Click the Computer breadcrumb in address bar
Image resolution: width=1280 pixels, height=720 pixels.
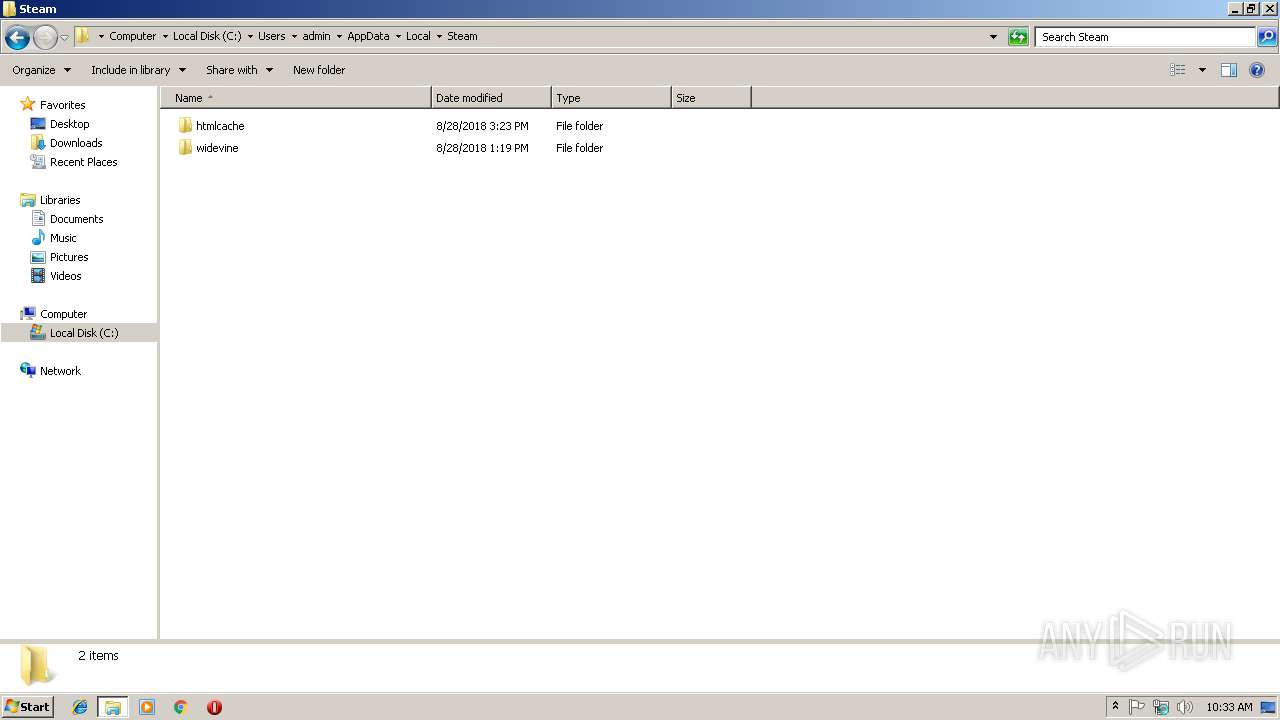(x=132, y=36)
